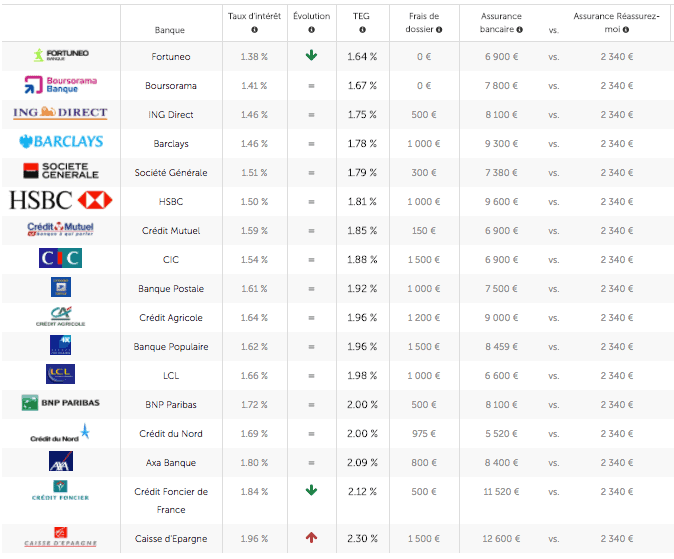Open the Crédit Agricole bank name
The width and height of the screenshot is (674, 559).
pyautogui.click(x=170, y=318)
